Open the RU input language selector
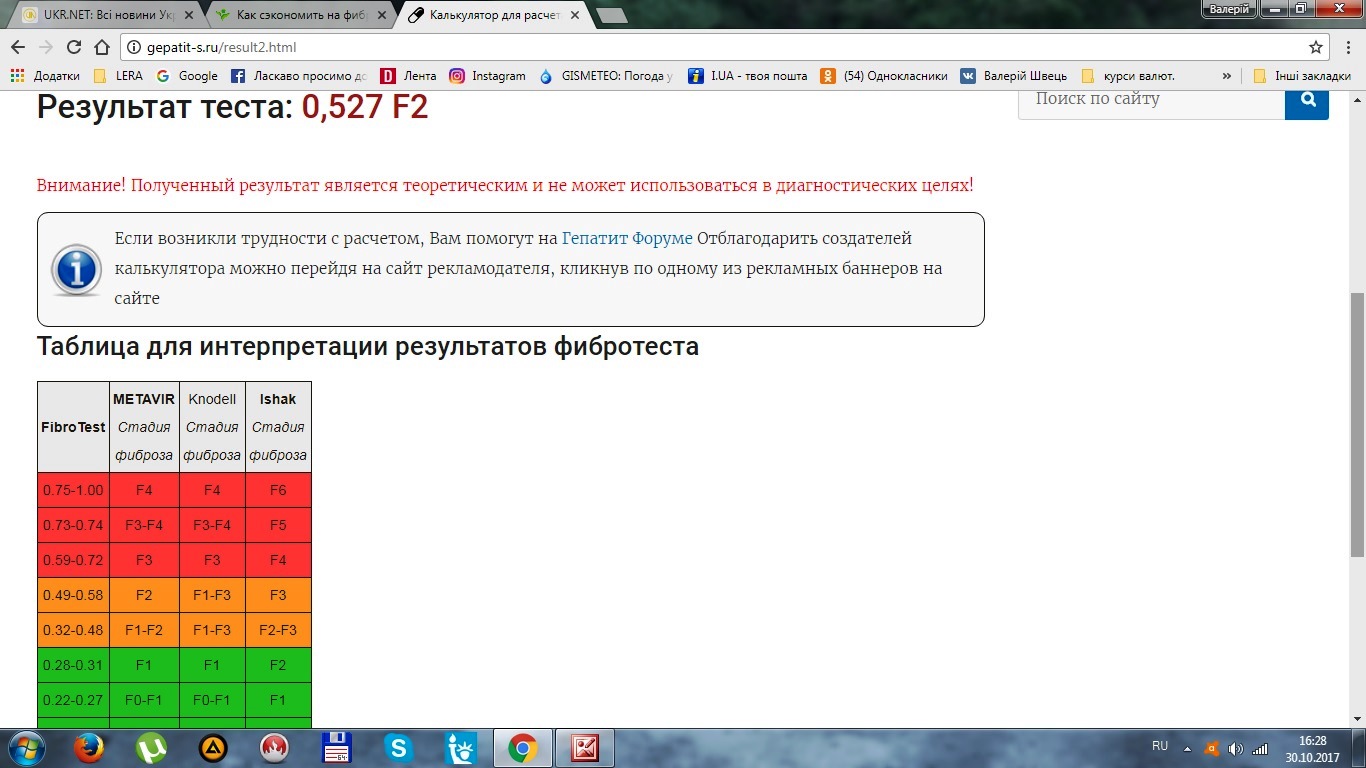Image resolution: width=1366 pixels, height=768 pixels. pyautogui.click(x=1160, y=747)
